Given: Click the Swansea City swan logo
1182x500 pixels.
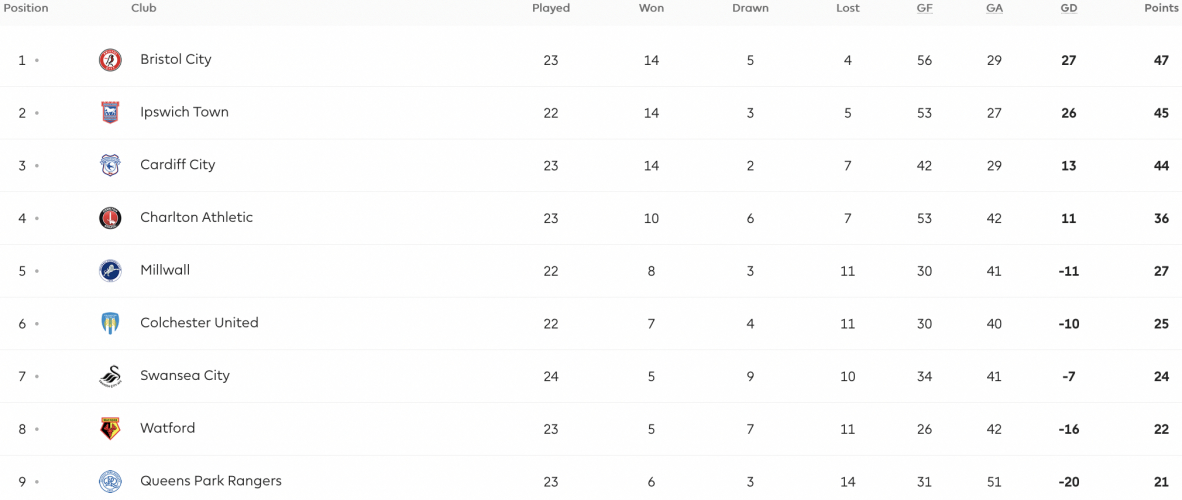Looking at the screenshot, I should (x=110, y=376).
